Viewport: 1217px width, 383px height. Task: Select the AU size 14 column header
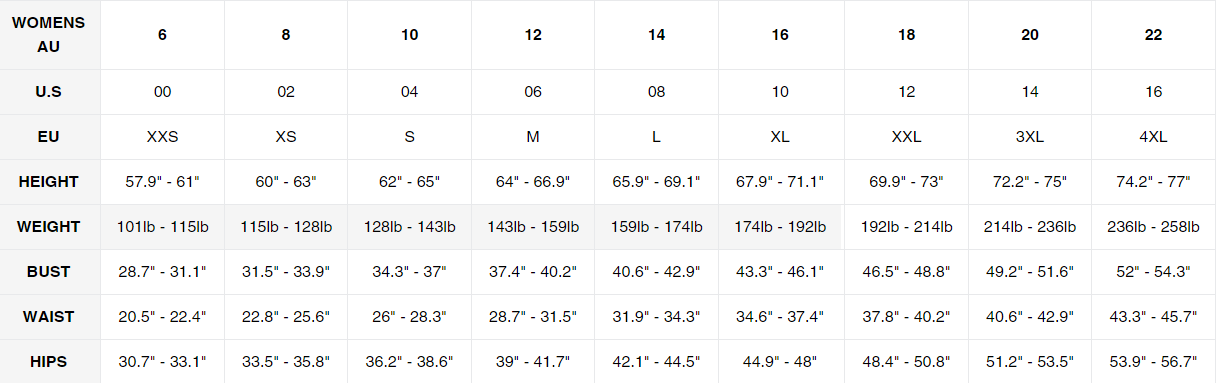pyautogui.click(x=656, y=34)
